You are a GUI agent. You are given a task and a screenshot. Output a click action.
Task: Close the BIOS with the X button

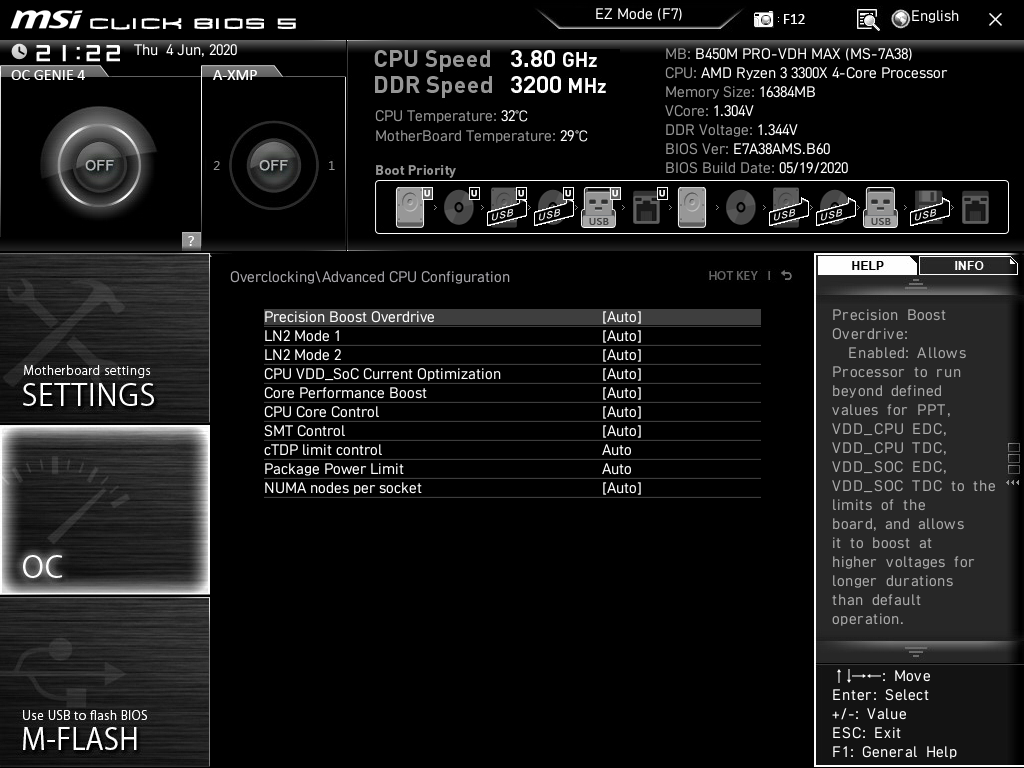tap(995, 20)
